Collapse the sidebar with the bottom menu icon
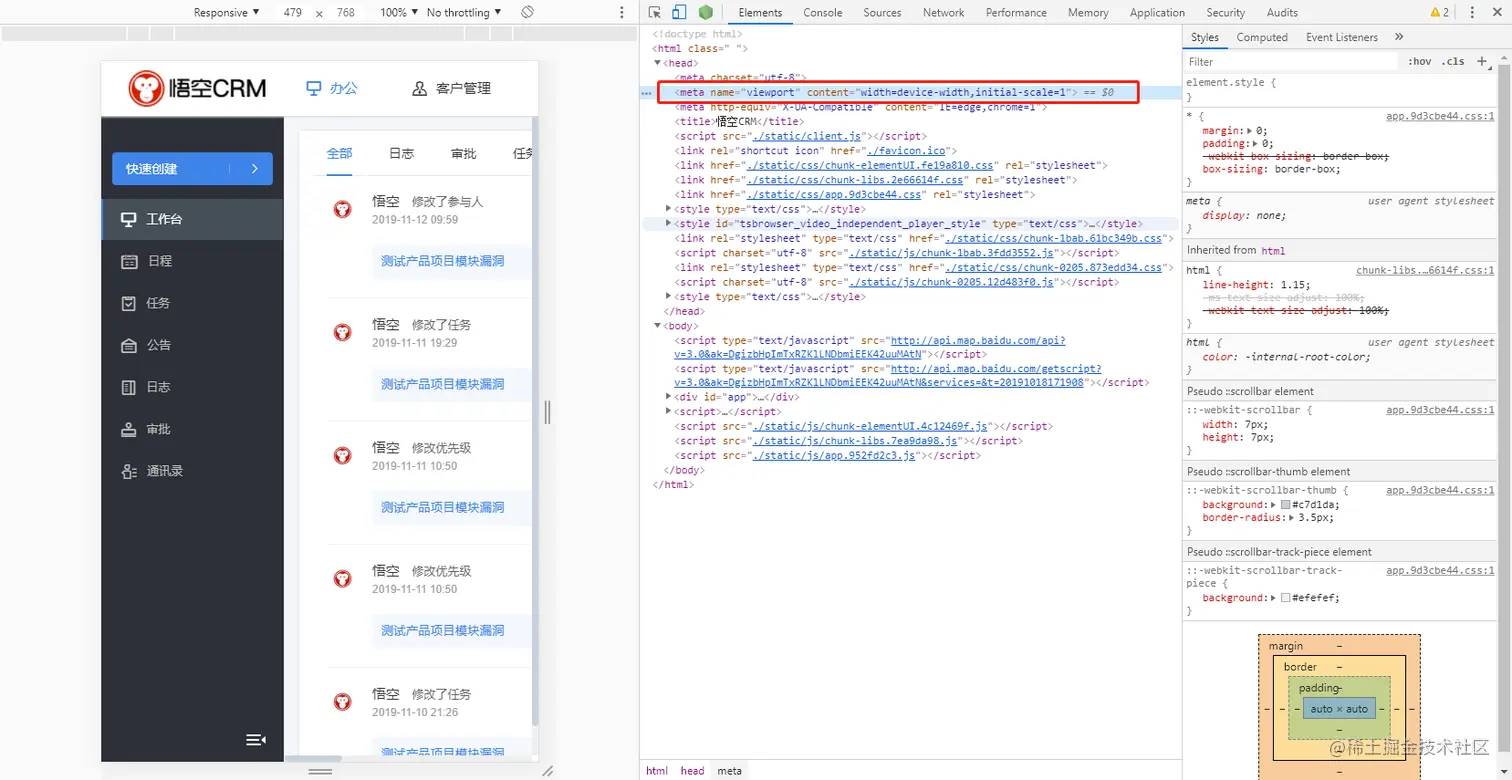This screenshot has width=1512, height=780. click(256, 739)
